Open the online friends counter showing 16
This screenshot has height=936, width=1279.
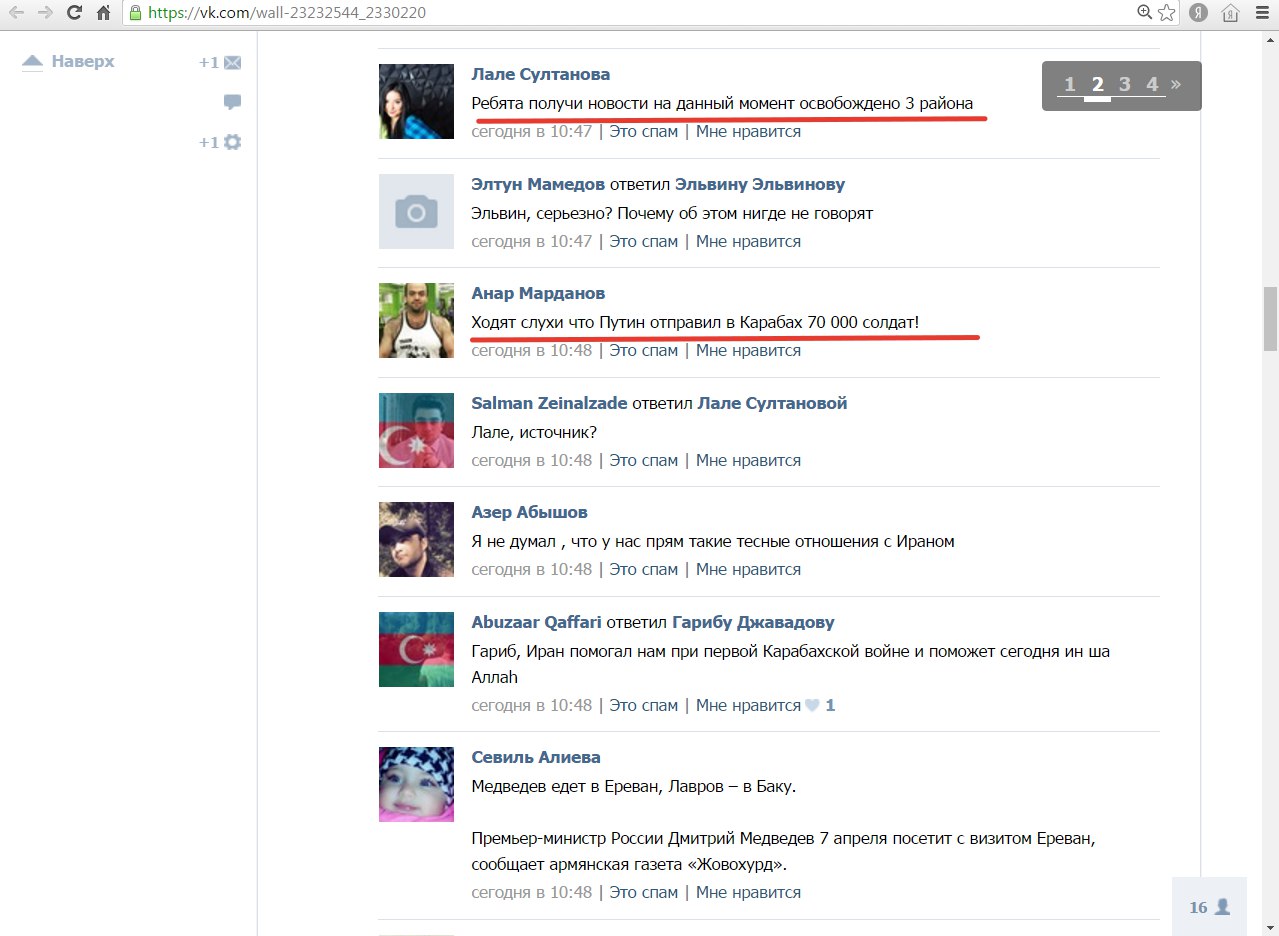point(1209,907)
